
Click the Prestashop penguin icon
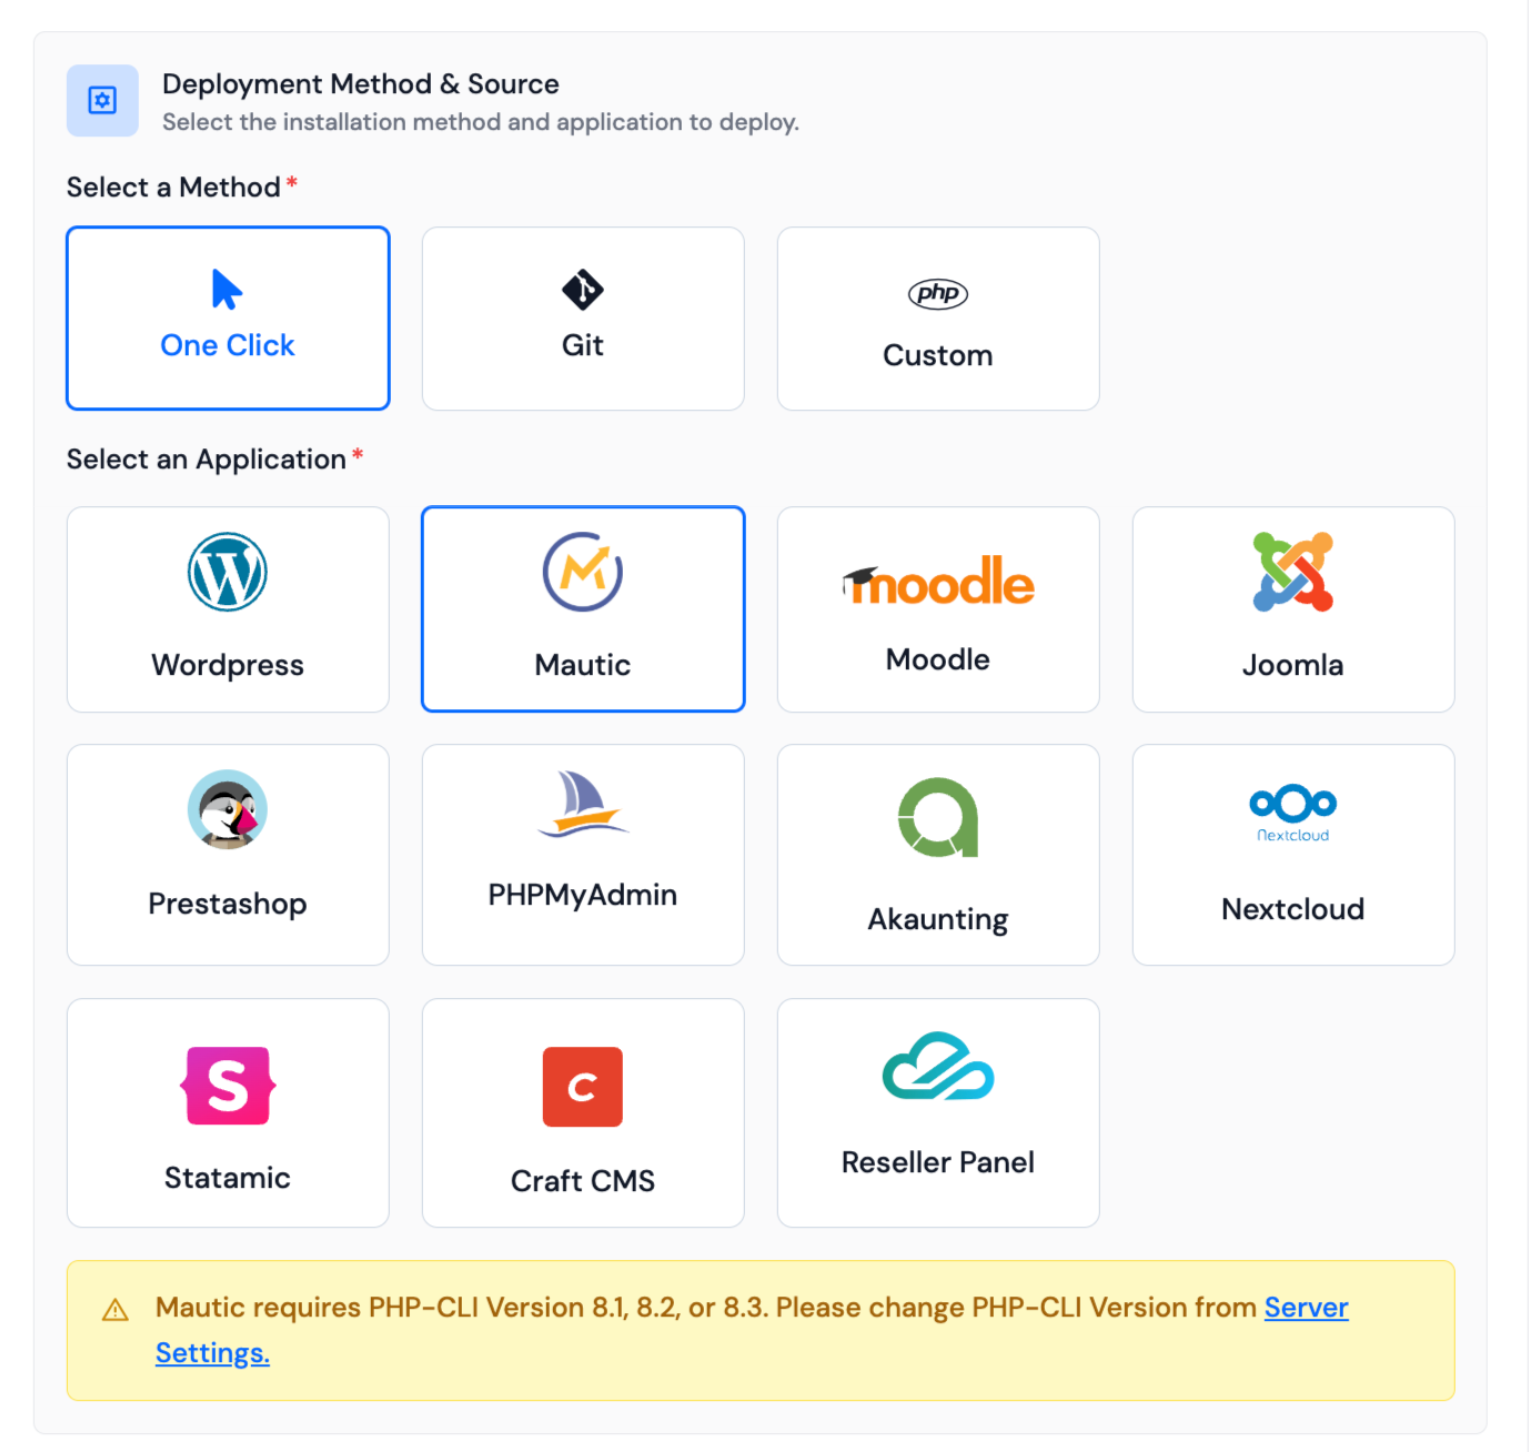tap(227, 809)
